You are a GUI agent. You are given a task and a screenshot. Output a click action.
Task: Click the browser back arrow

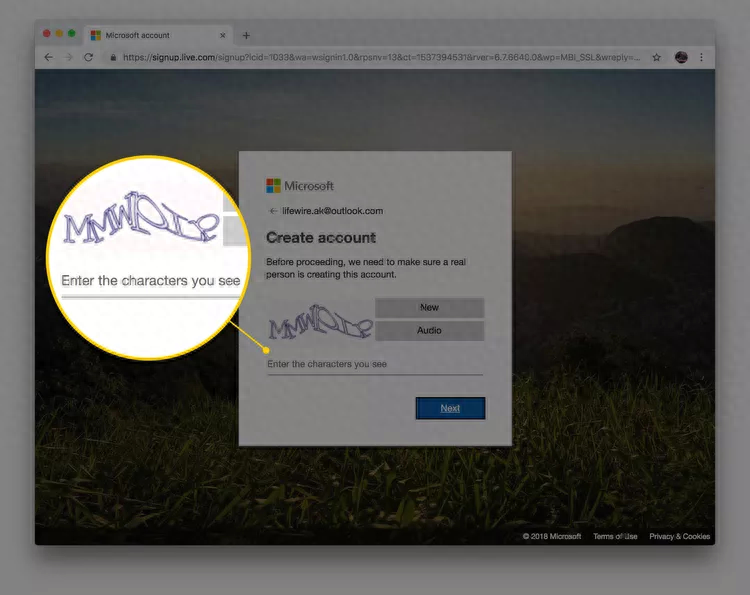tap(49, 57)
